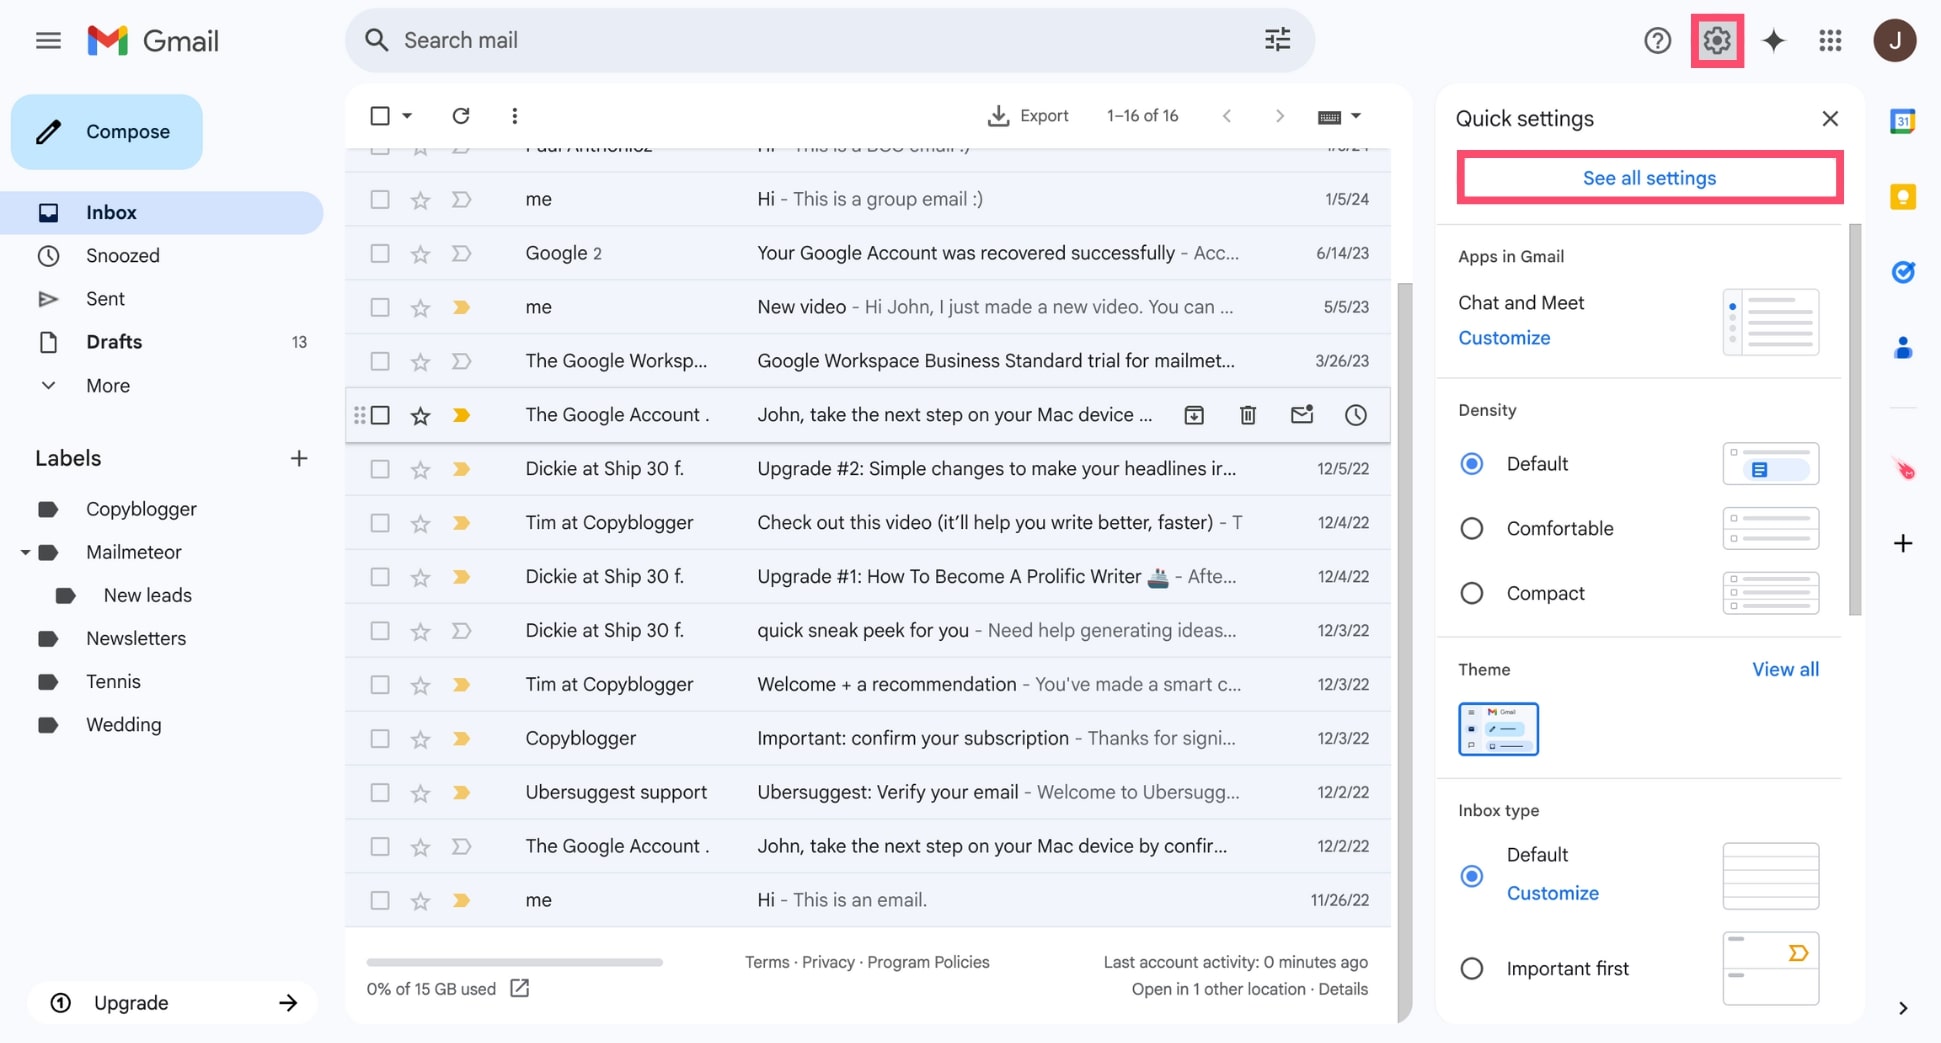Archive the hovered Google Account email

[x=1194, y=415]
